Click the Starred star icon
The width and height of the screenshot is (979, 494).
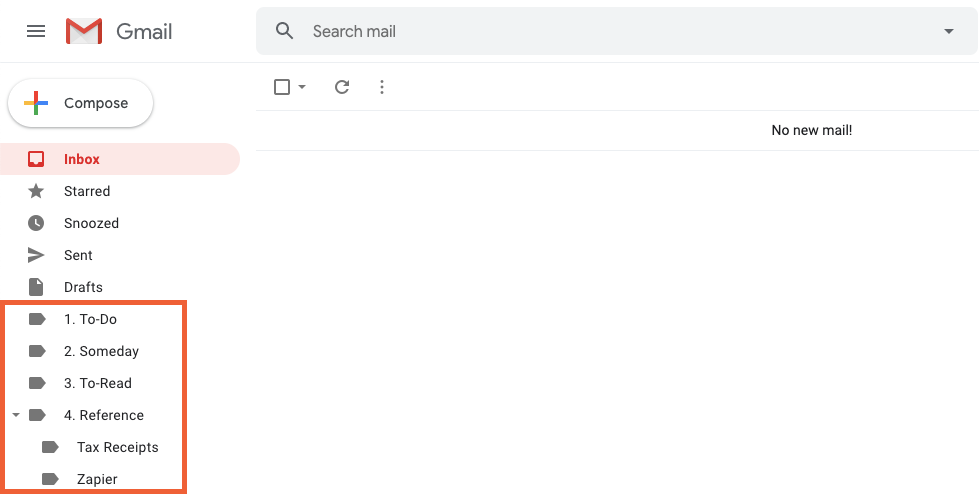point(36,191)
